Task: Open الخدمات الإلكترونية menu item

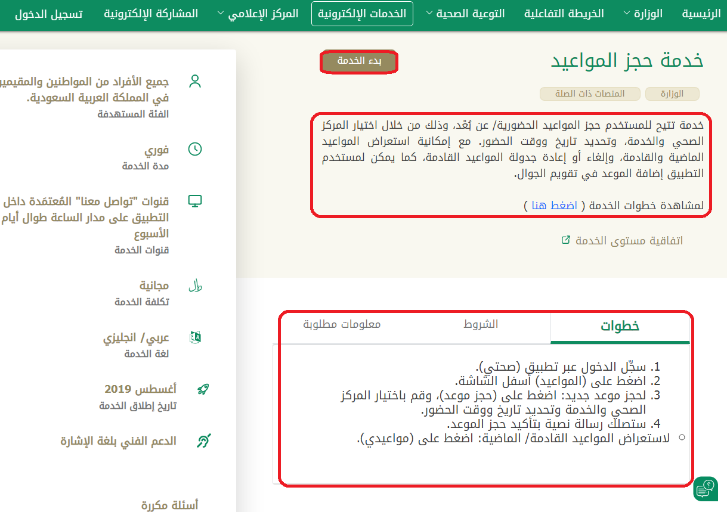Action: [362, 13]
